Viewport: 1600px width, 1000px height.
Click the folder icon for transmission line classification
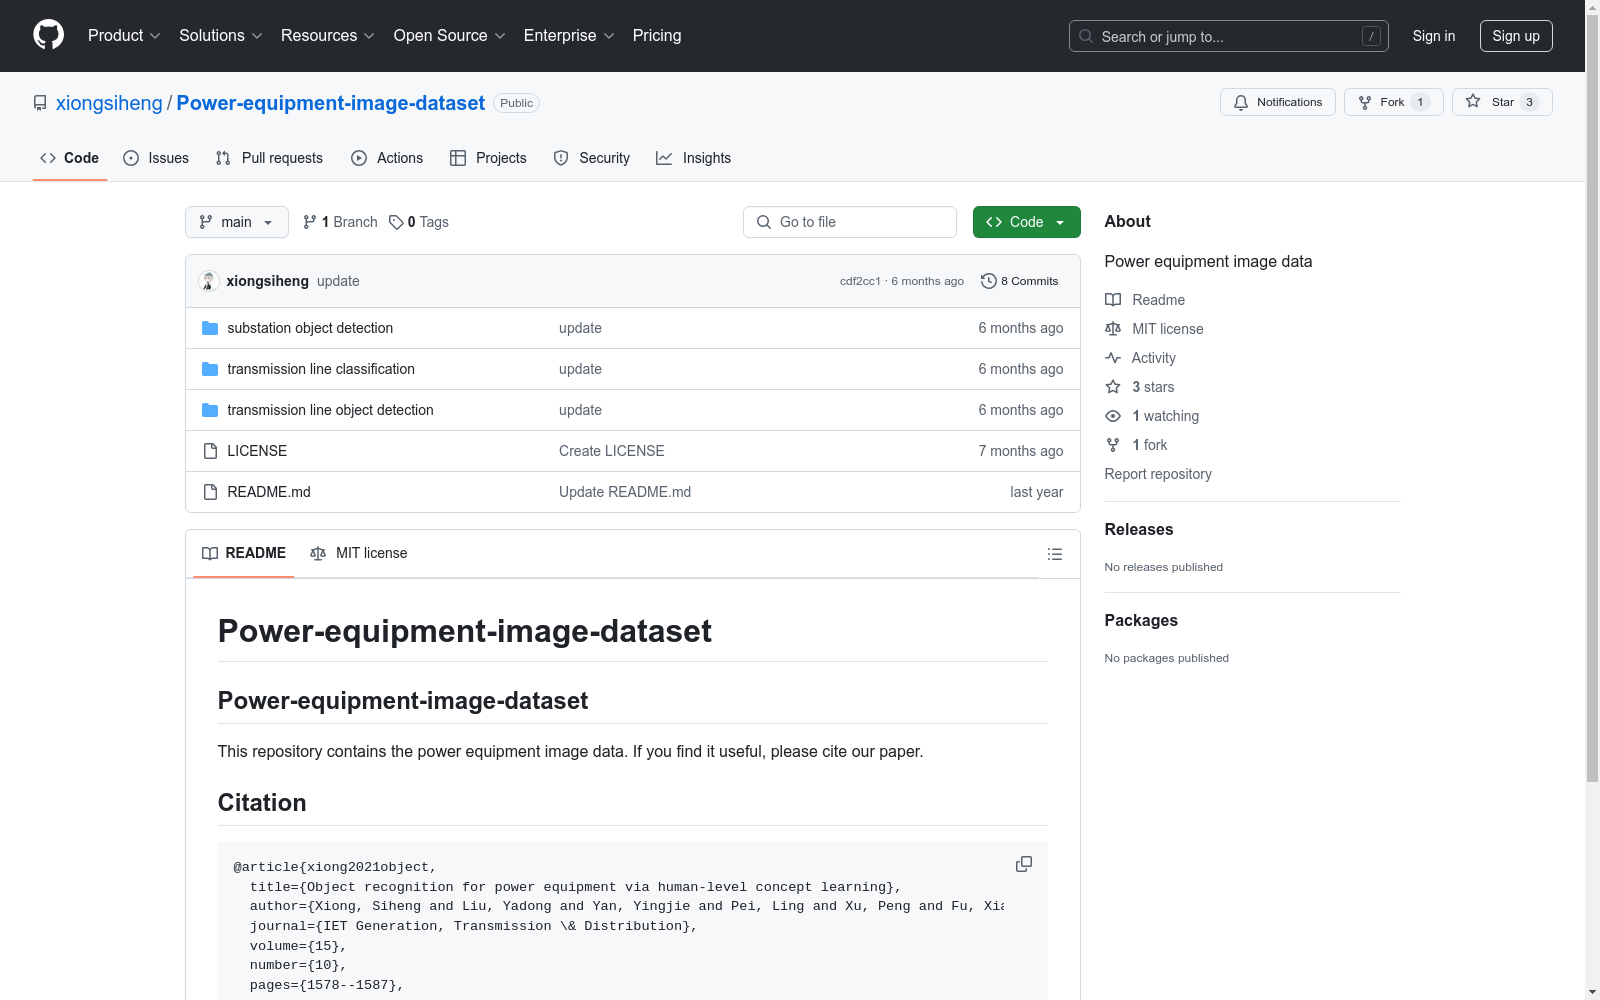click(x=210, y=369)
